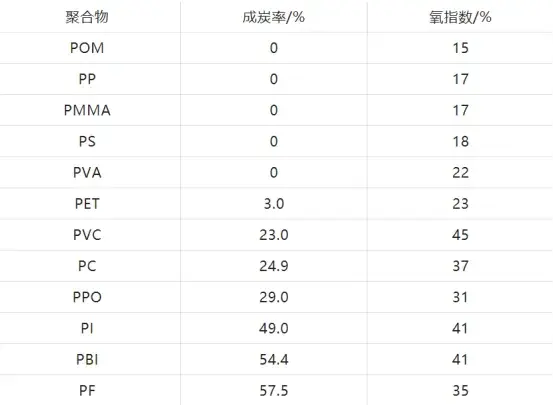Select the PMMA polymer cell
This screenshot has width=554, height=405.
point(87,110)
